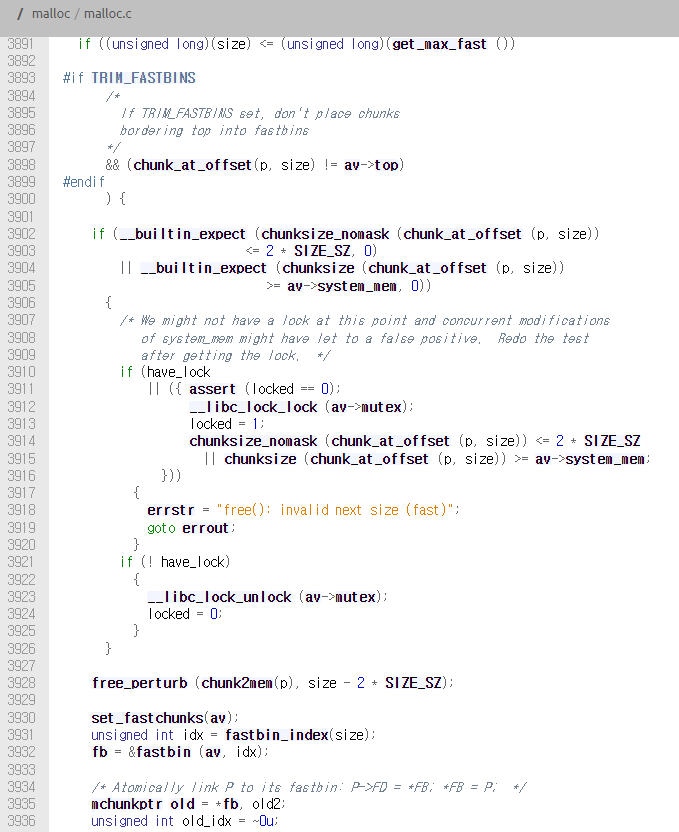Click line number 3921

coord(21,562)
